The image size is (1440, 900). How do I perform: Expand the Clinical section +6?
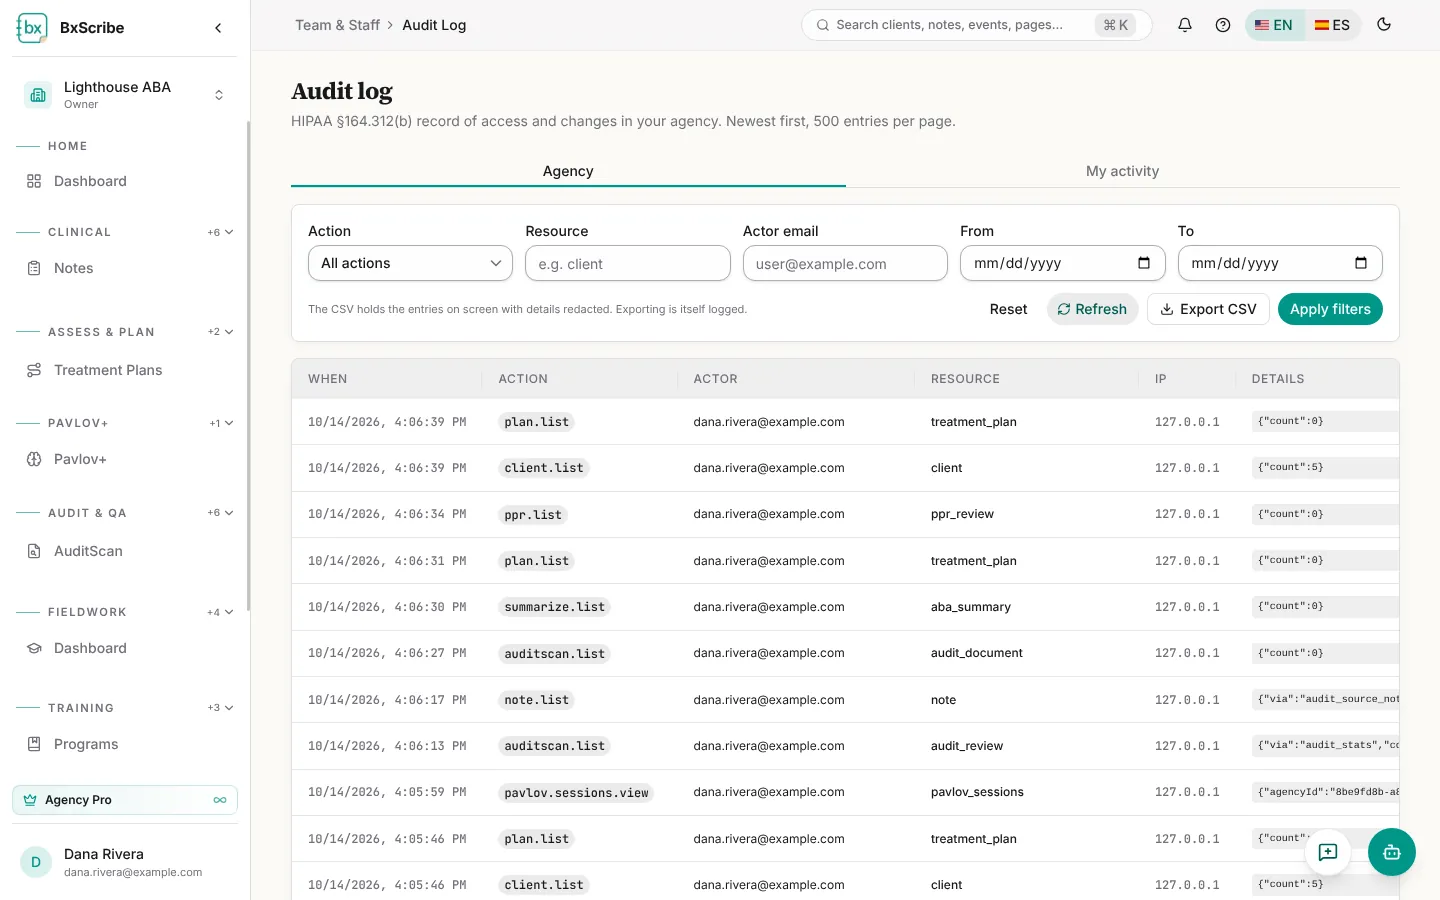(221, 232)
